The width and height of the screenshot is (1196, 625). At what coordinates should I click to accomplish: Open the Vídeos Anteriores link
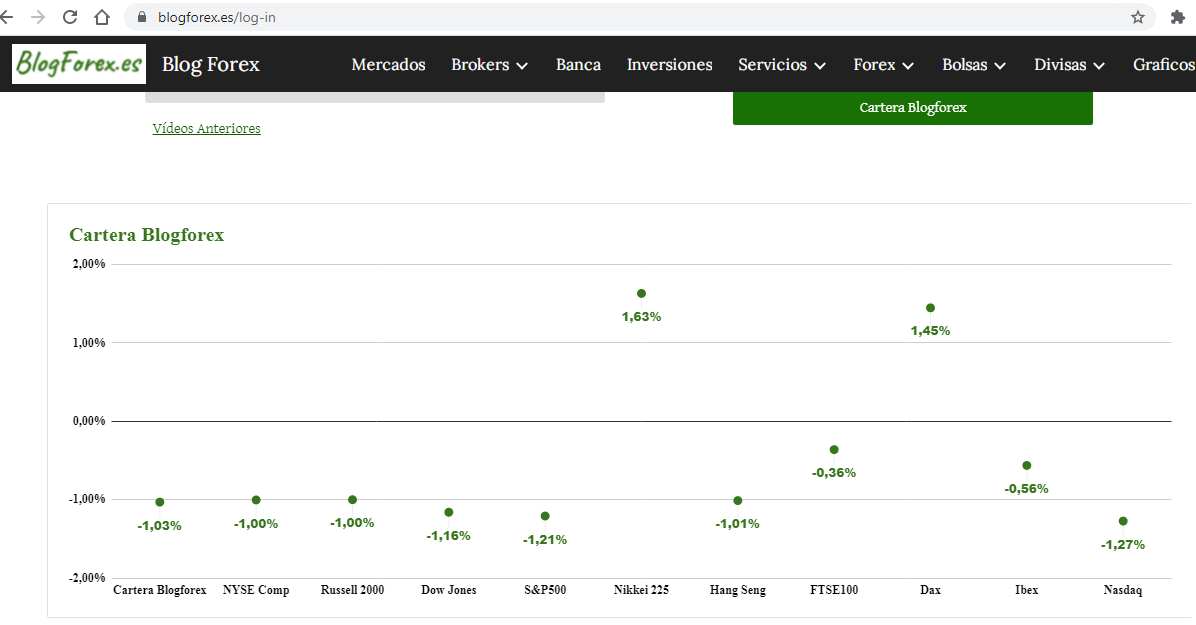(206, 128)
